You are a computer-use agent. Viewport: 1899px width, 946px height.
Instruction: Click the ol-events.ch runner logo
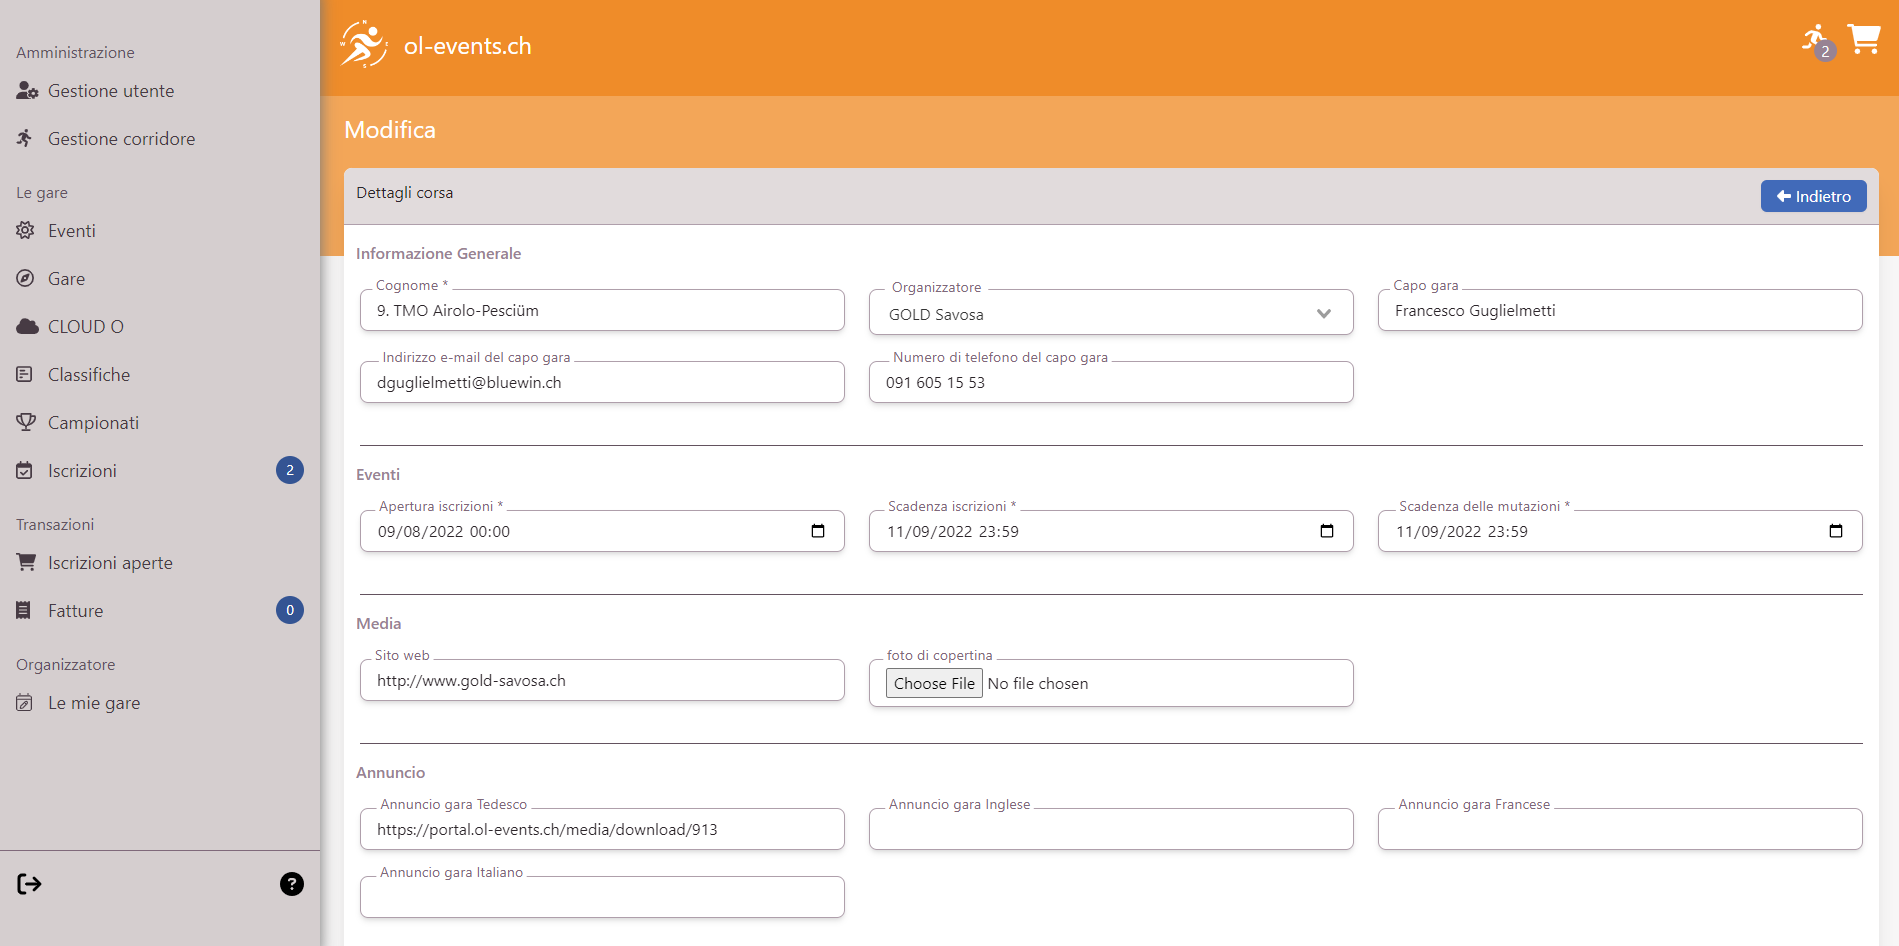coord(364,45)
